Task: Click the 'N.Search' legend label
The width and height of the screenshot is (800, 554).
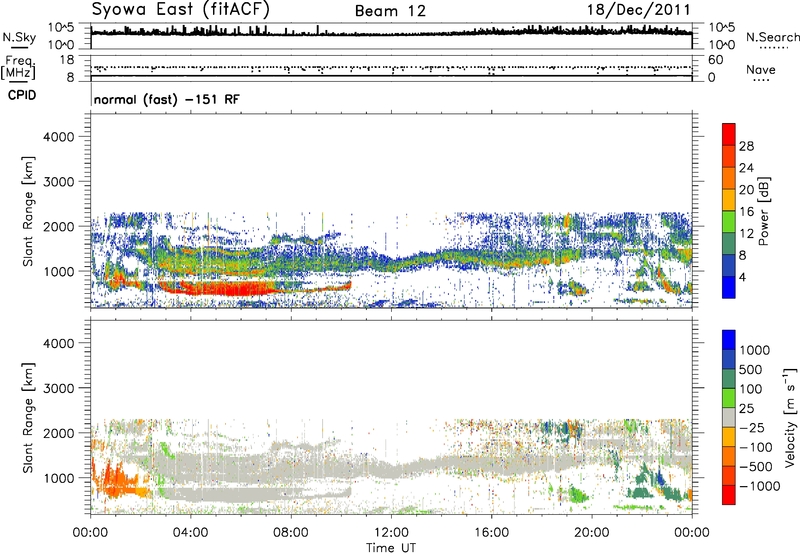Action: 772,37
